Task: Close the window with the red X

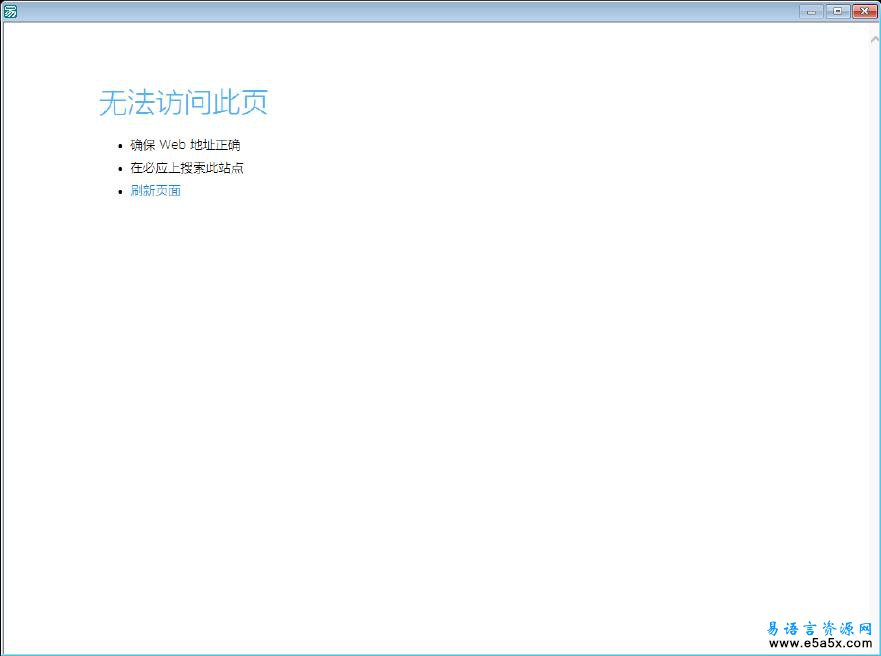Action: pyautogui.click(x=863, y=11)
